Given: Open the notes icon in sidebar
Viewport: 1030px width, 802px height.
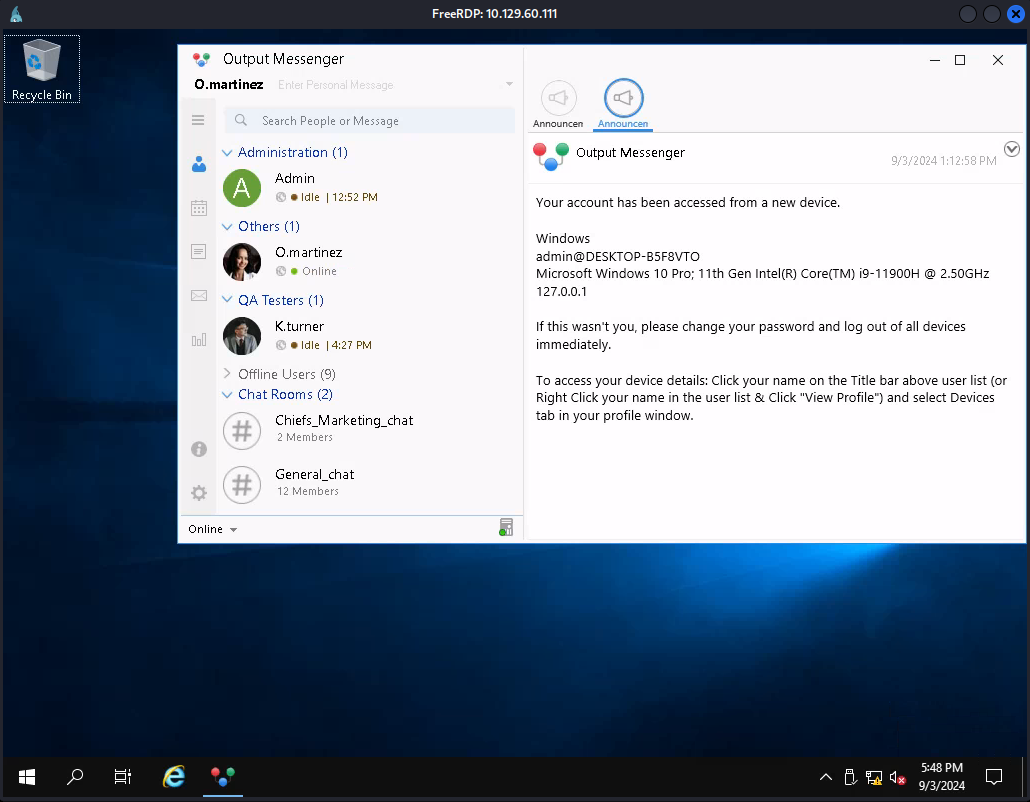Looking at the screenshot, I should coord(198,252).
